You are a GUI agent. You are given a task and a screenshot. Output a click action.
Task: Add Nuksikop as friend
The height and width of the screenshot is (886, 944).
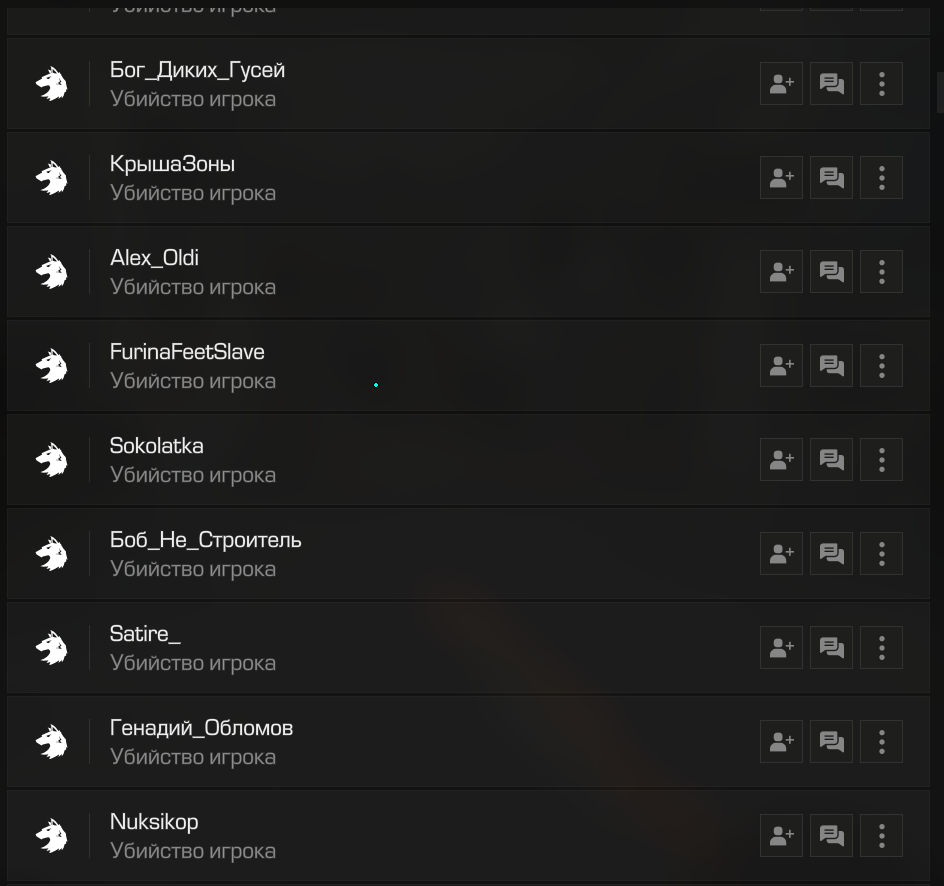[781, 835]
